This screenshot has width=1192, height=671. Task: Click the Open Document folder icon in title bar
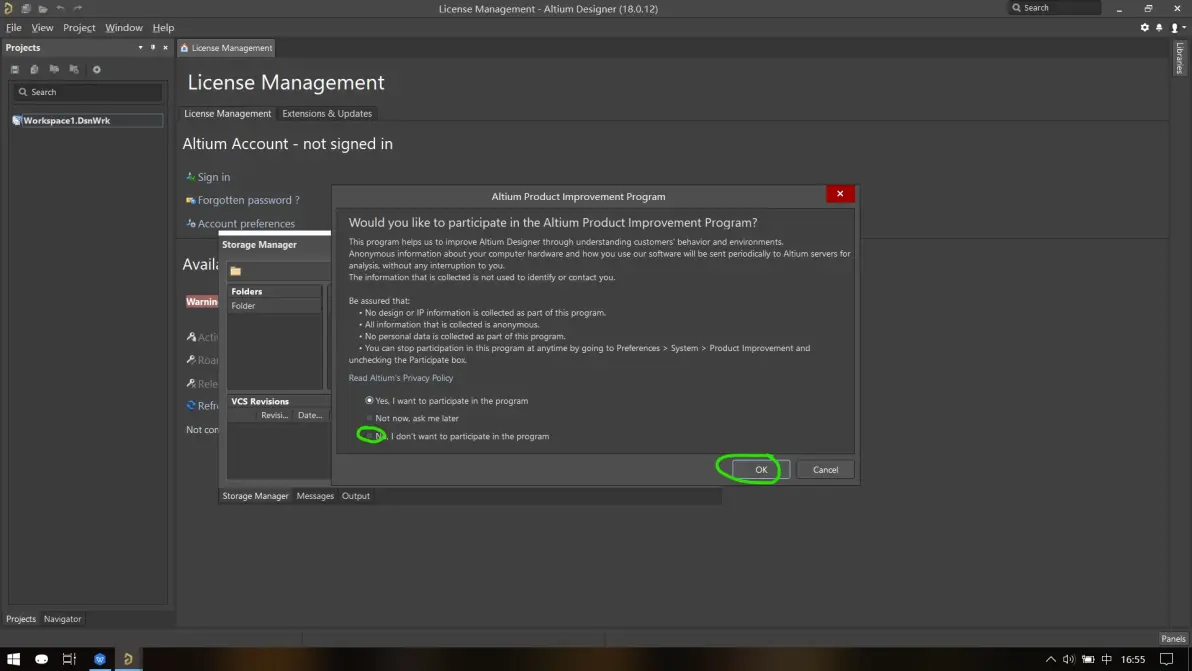point(43,8)
